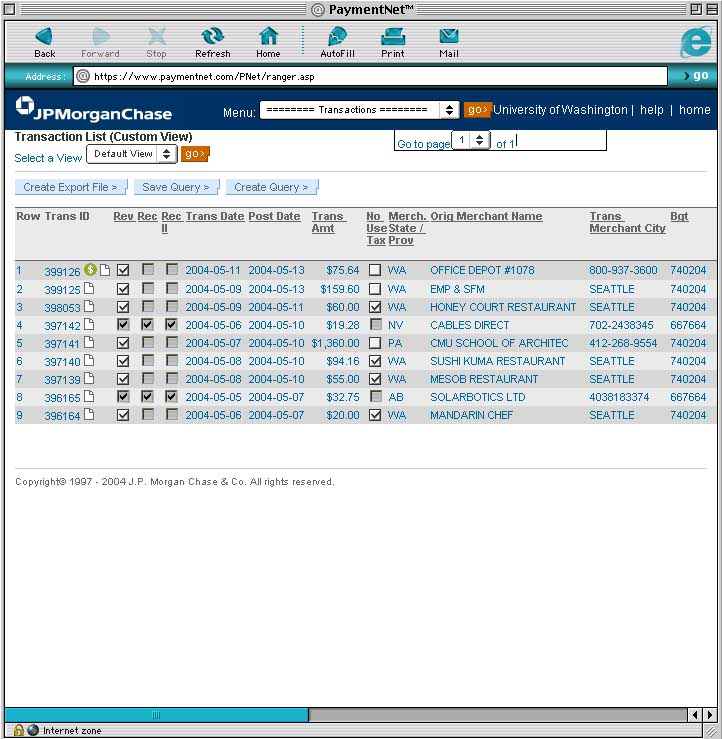Toggle Rev checkbox for MESOB RESTAURANT
The width and height of the screenshot is (722, 739).
123,379
